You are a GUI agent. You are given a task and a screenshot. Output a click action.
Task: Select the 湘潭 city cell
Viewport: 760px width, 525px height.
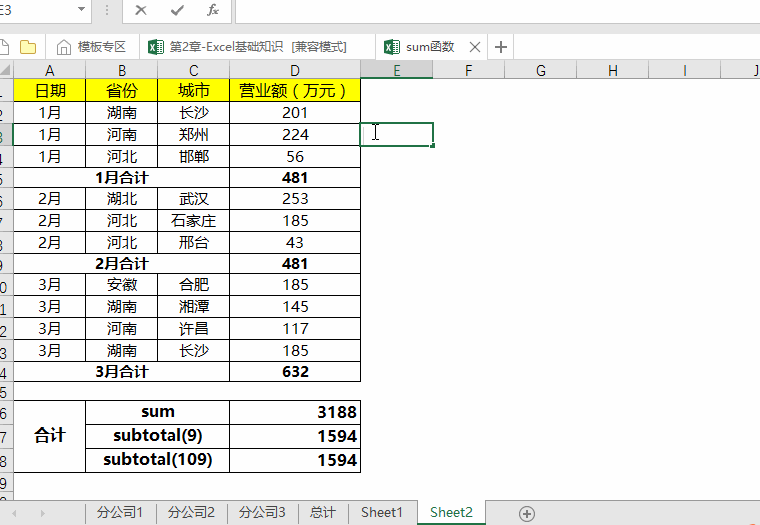(193, 306)
